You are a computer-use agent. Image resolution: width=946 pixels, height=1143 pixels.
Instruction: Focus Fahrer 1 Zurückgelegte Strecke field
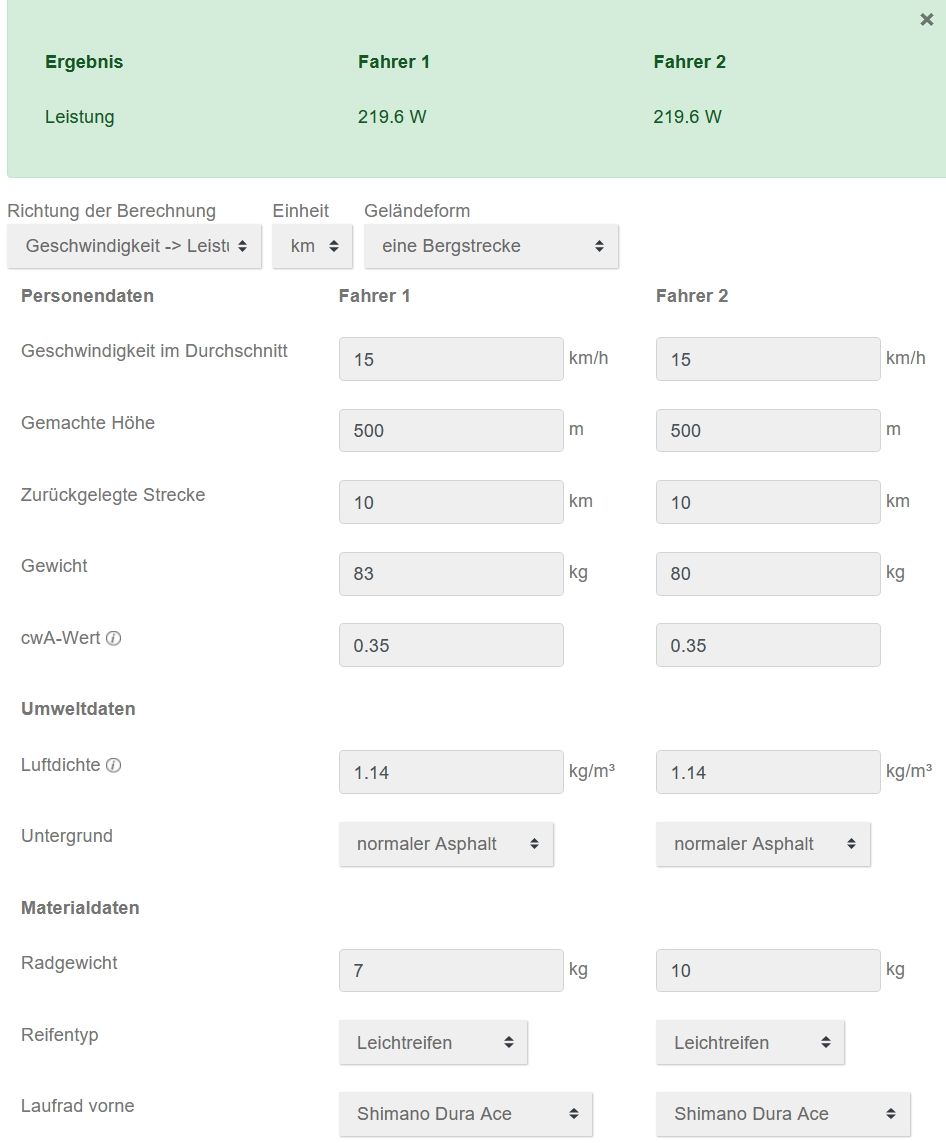point(451,502)
